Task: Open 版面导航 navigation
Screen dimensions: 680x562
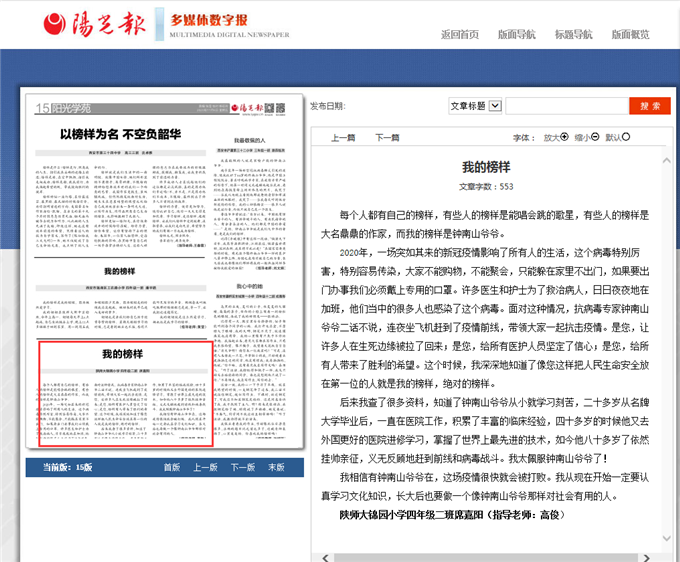Action: 517,34
